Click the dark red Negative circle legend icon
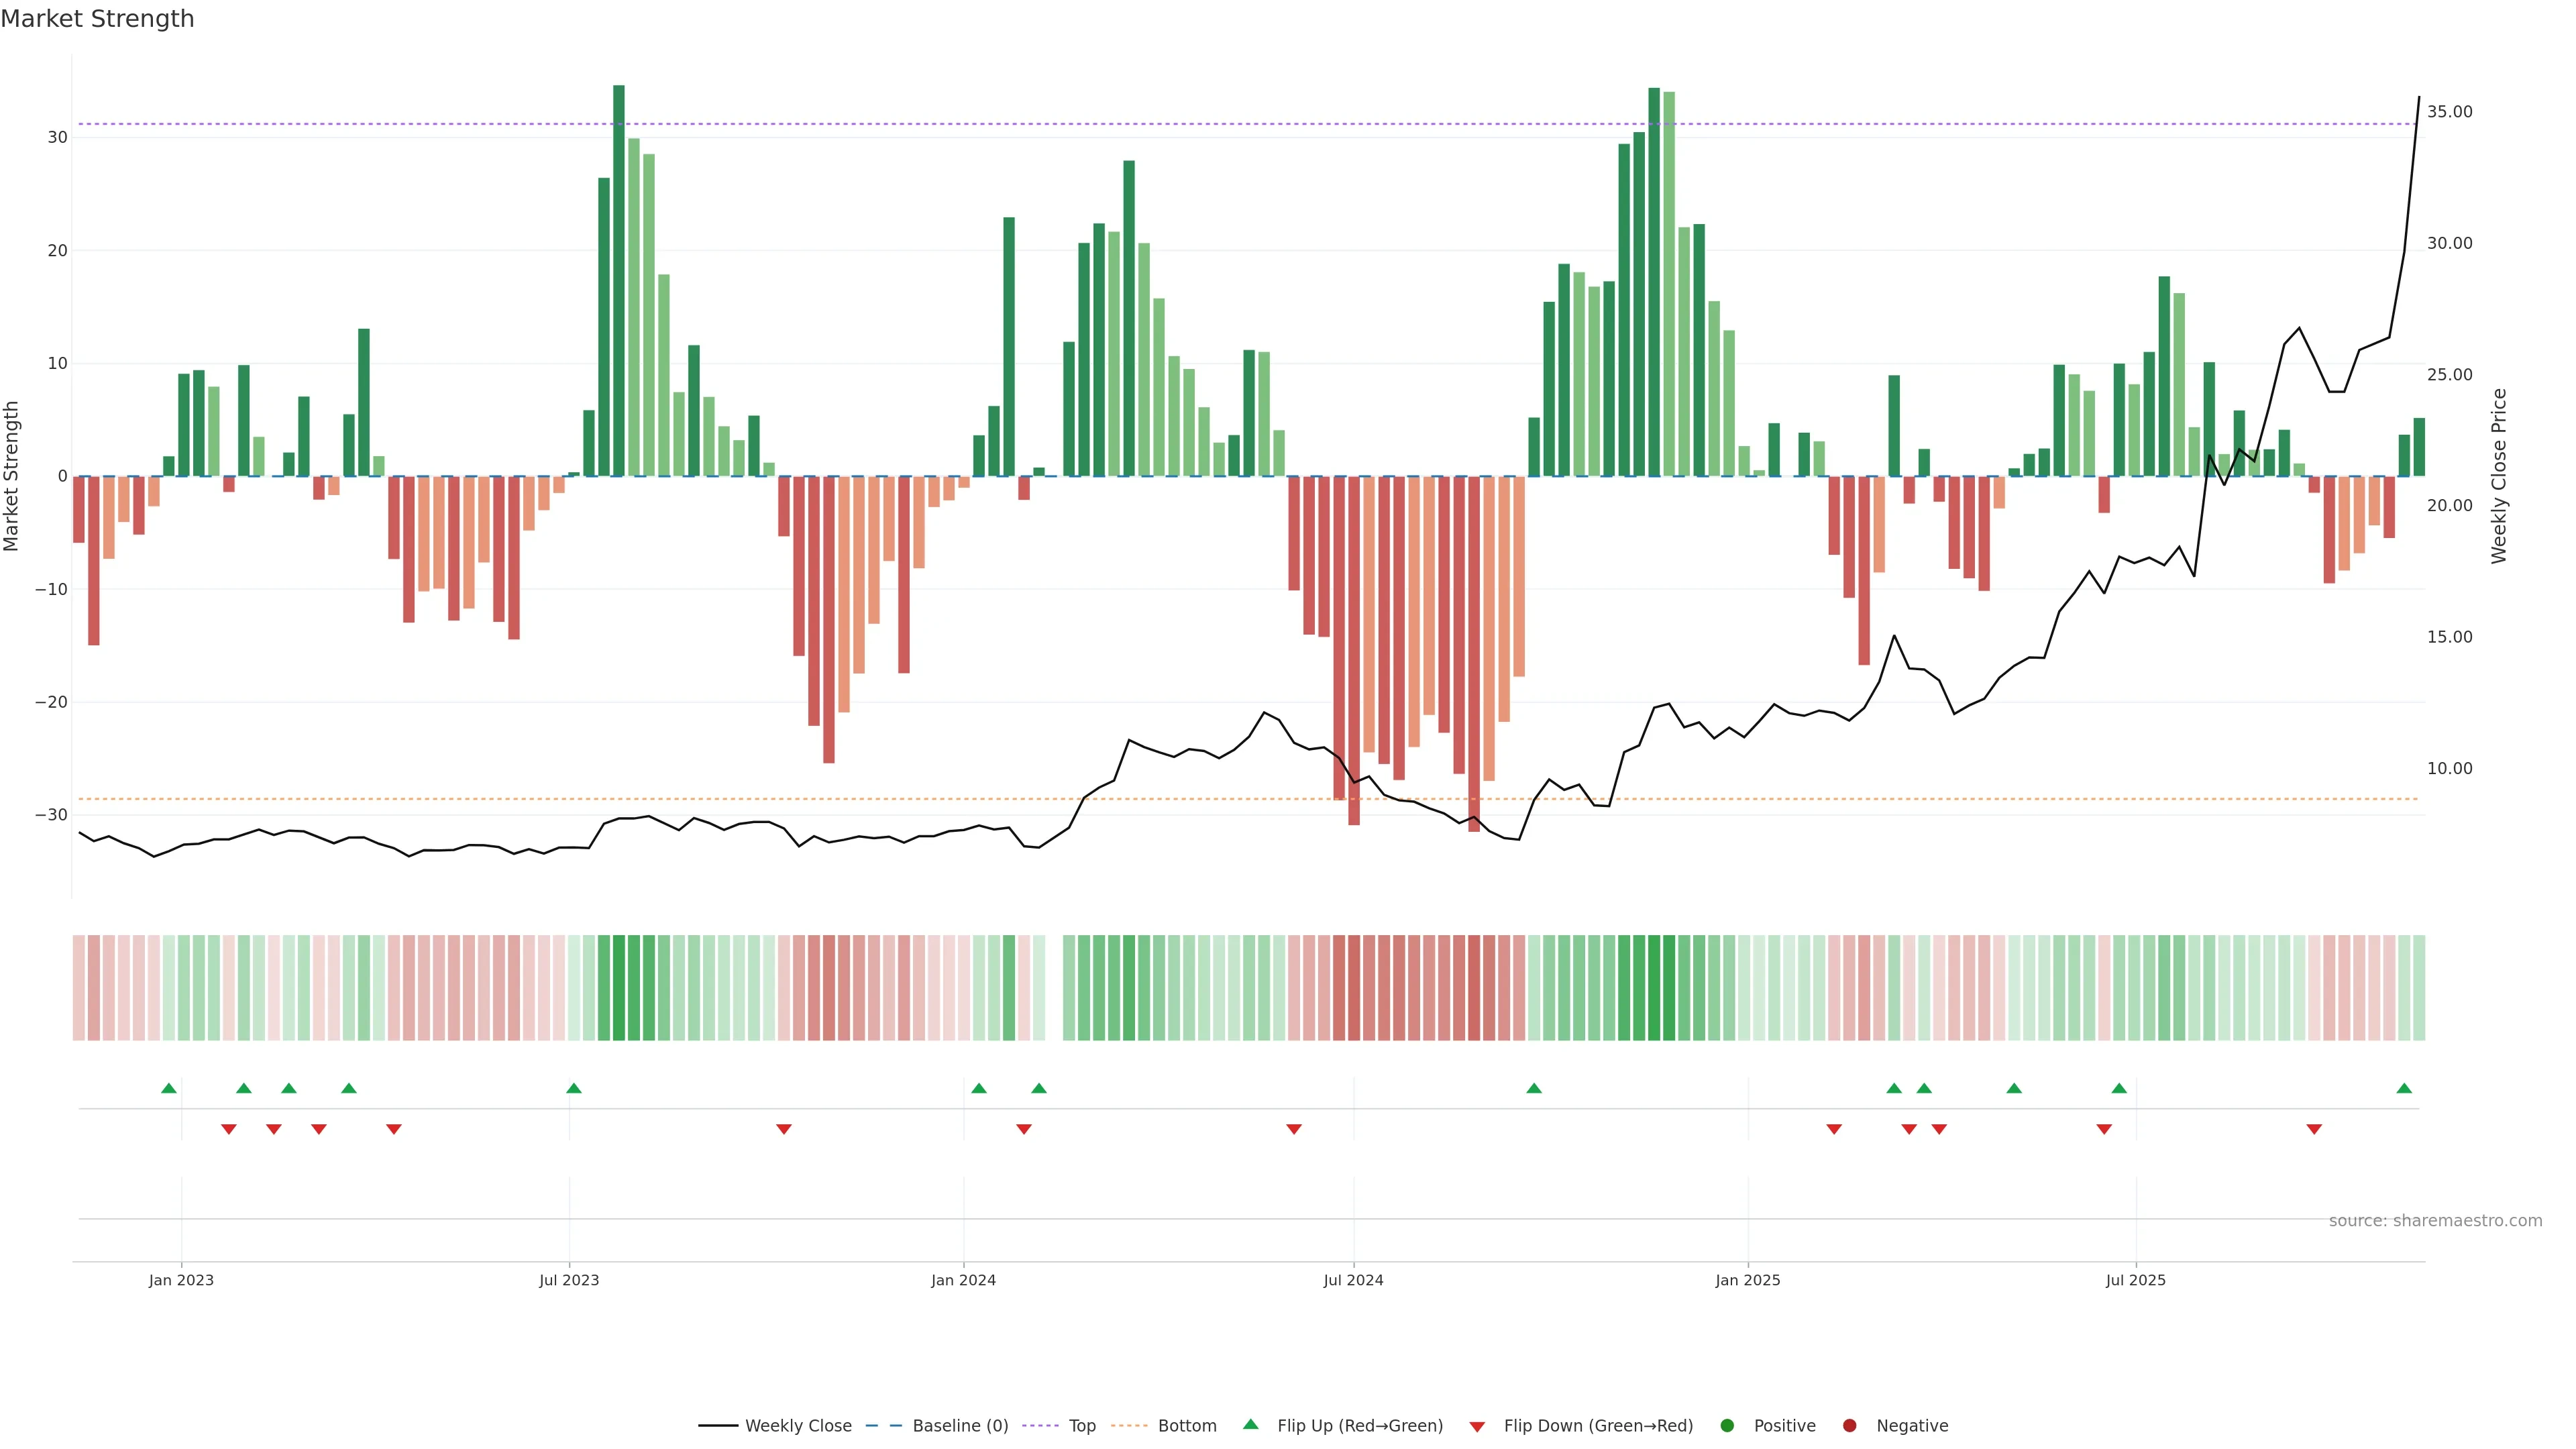2576x1449 pixels. [1849, 1426]
